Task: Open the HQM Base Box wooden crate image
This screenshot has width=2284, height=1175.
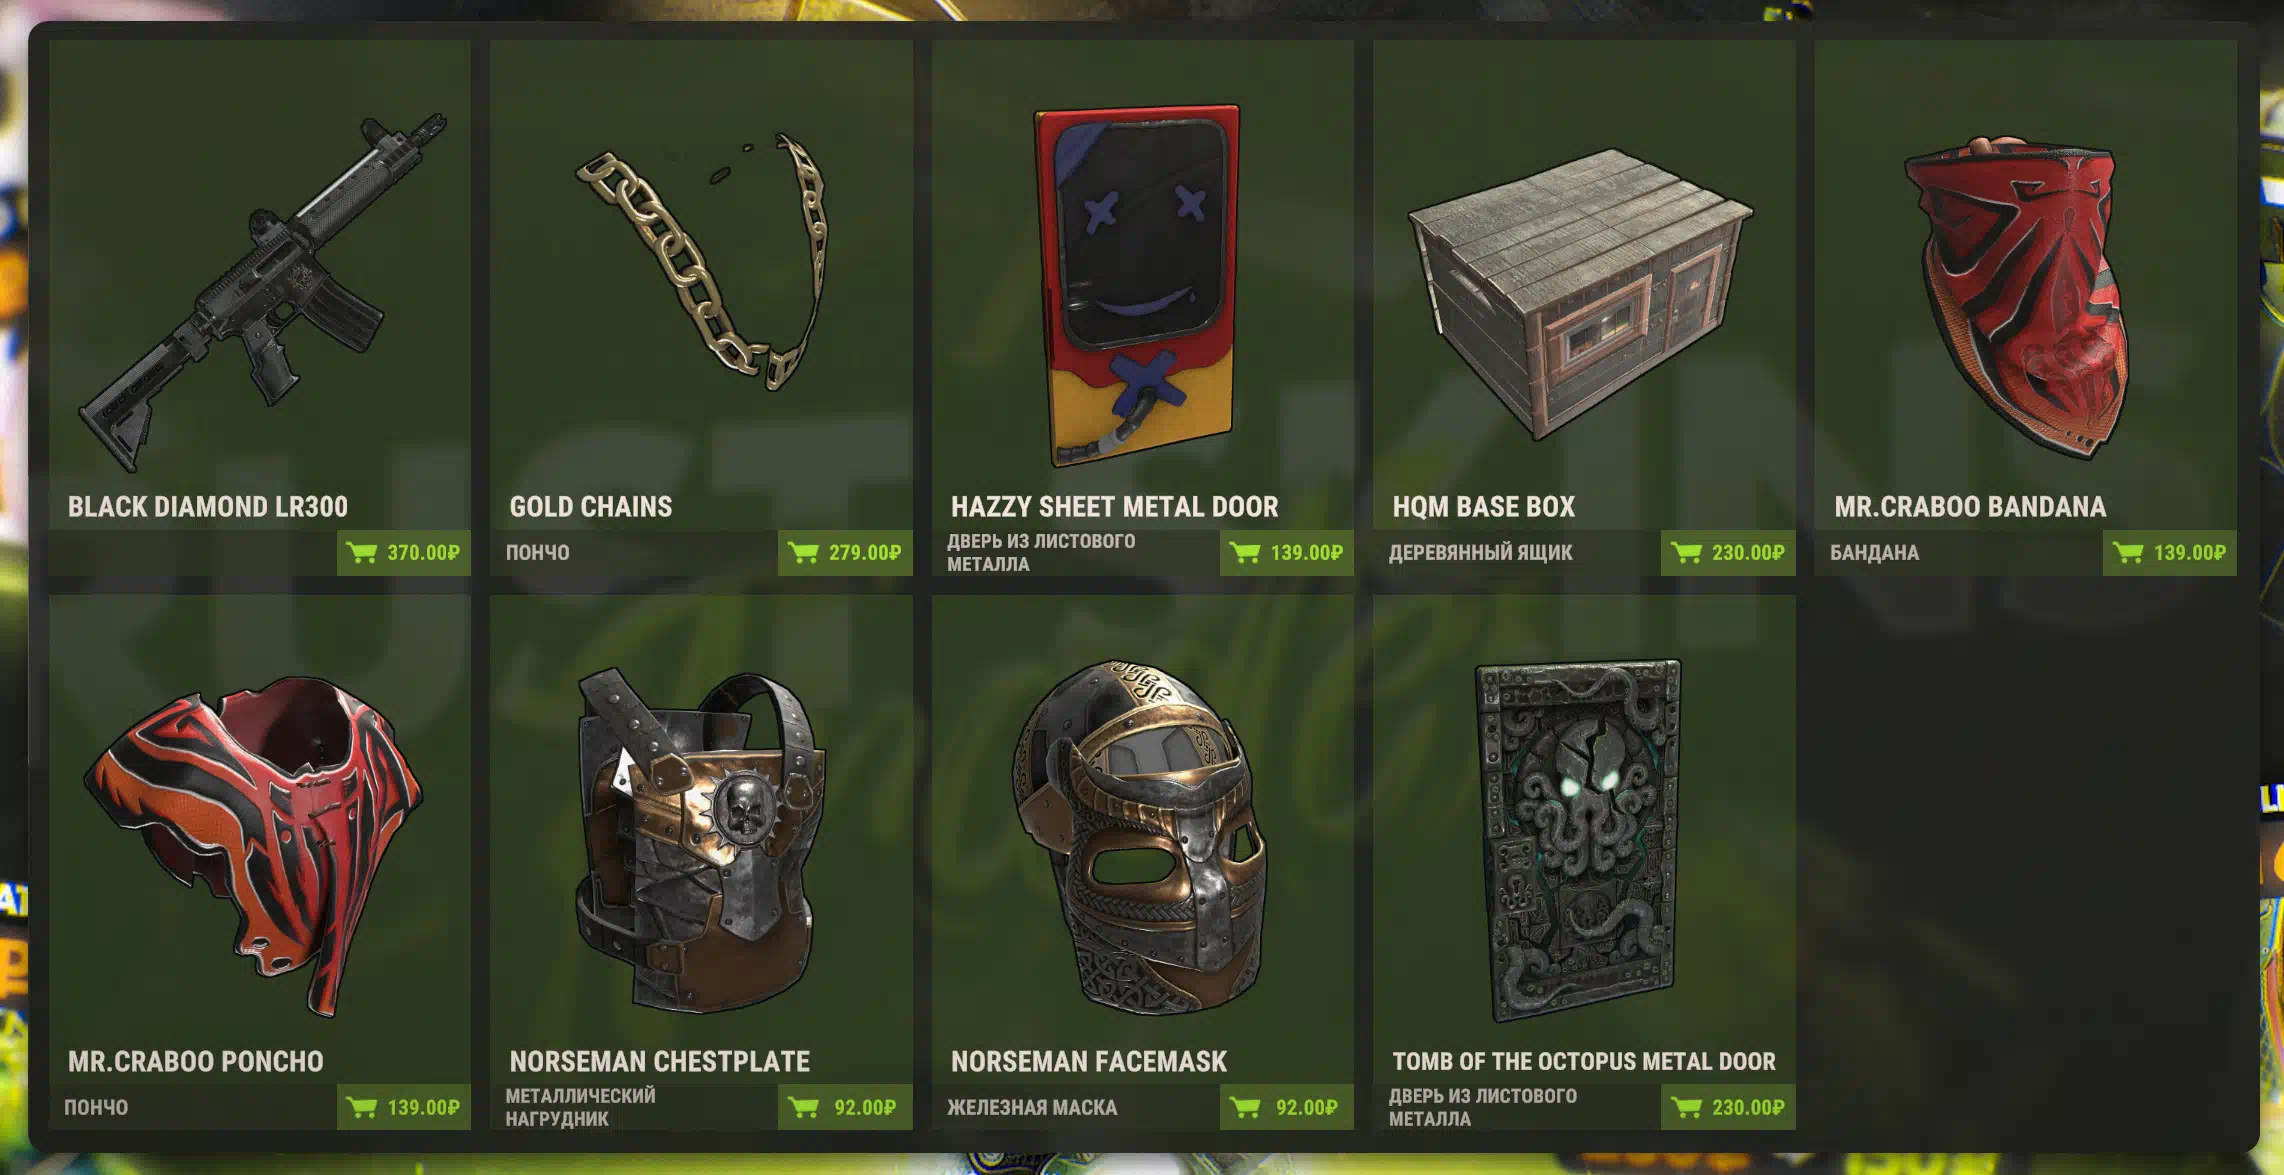Action: click(x=1580, y=294)
